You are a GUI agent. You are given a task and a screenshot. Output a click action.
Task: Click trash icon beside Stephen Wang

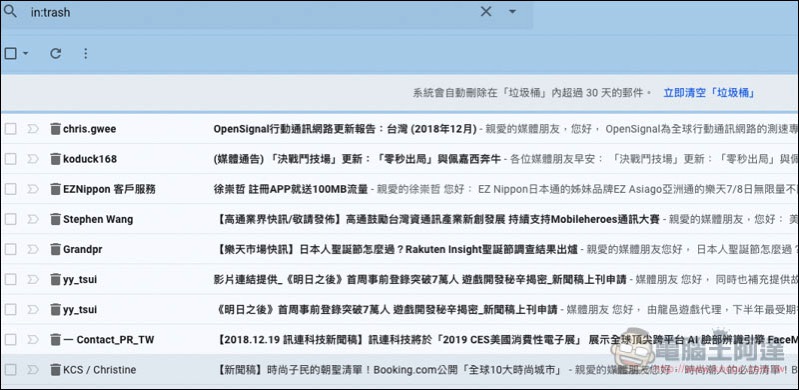tap(55, 219)
